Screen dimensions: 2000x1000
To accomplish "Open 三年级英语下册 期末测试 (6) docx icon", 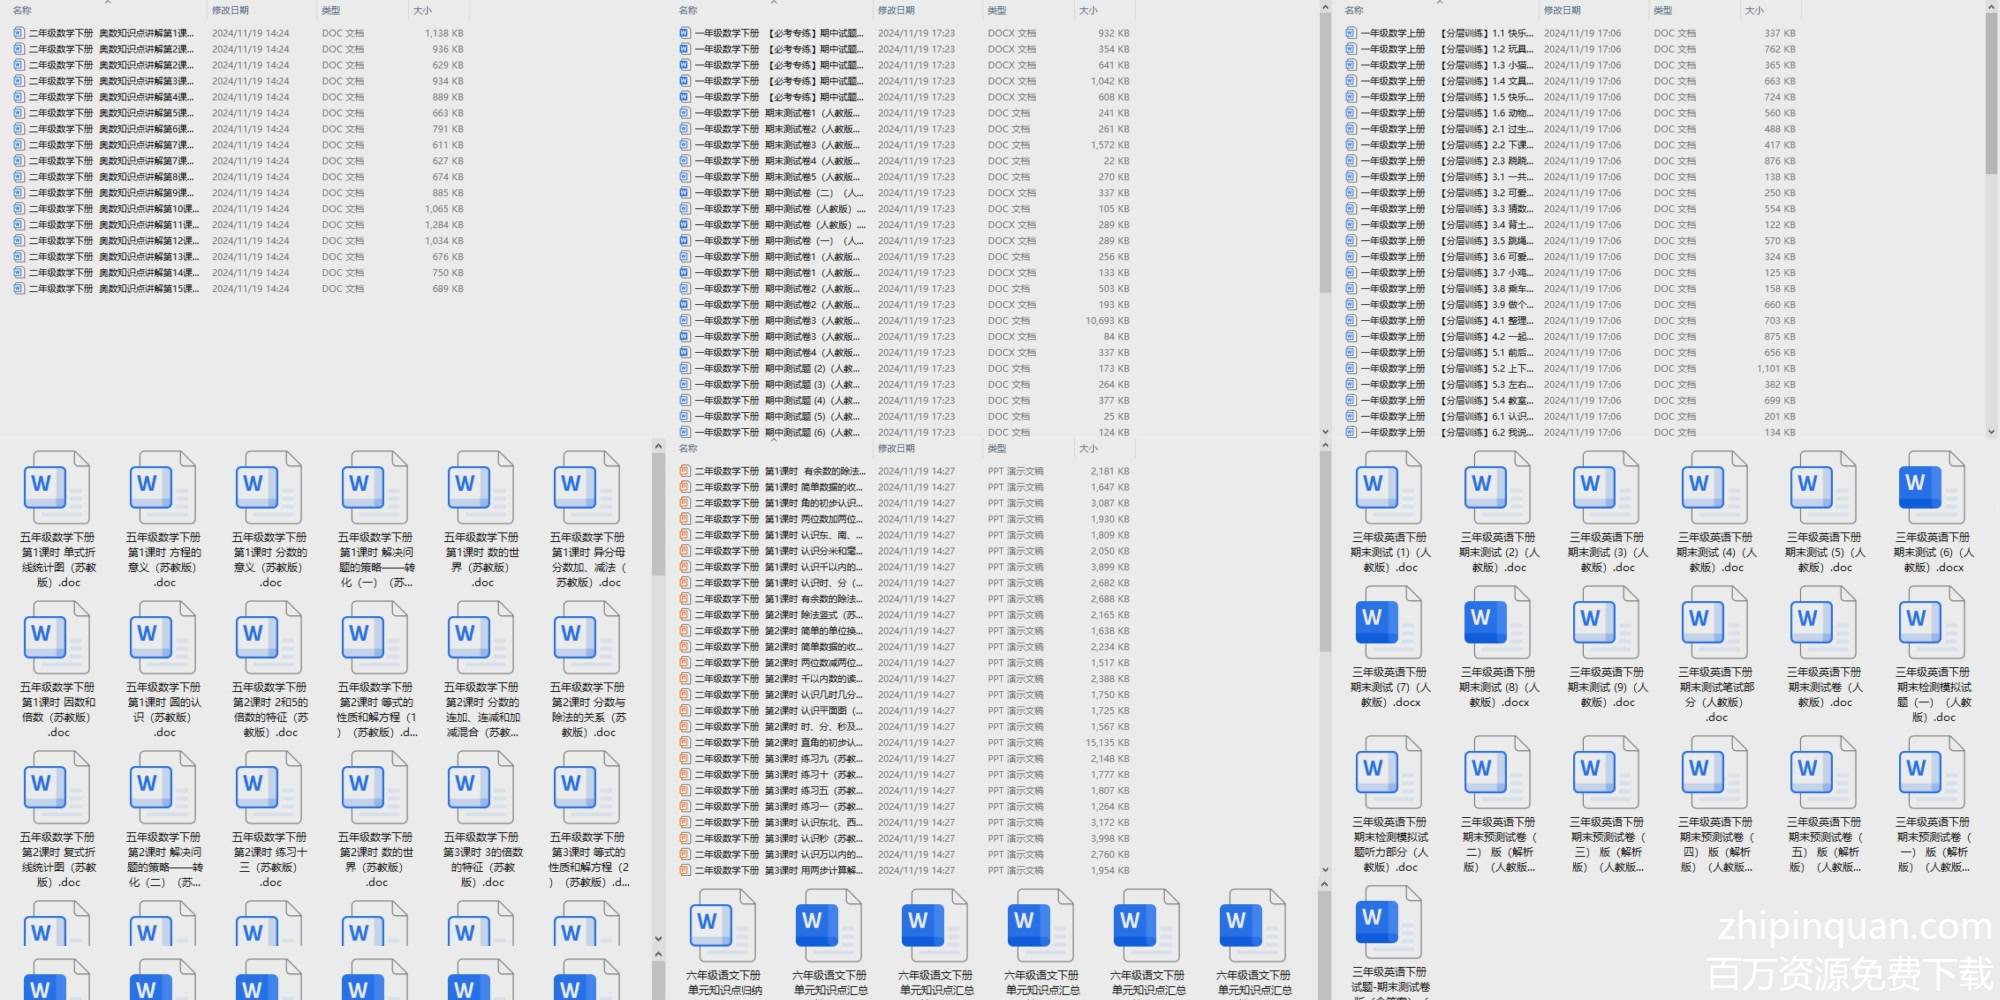I will (x=1932, y=487).
